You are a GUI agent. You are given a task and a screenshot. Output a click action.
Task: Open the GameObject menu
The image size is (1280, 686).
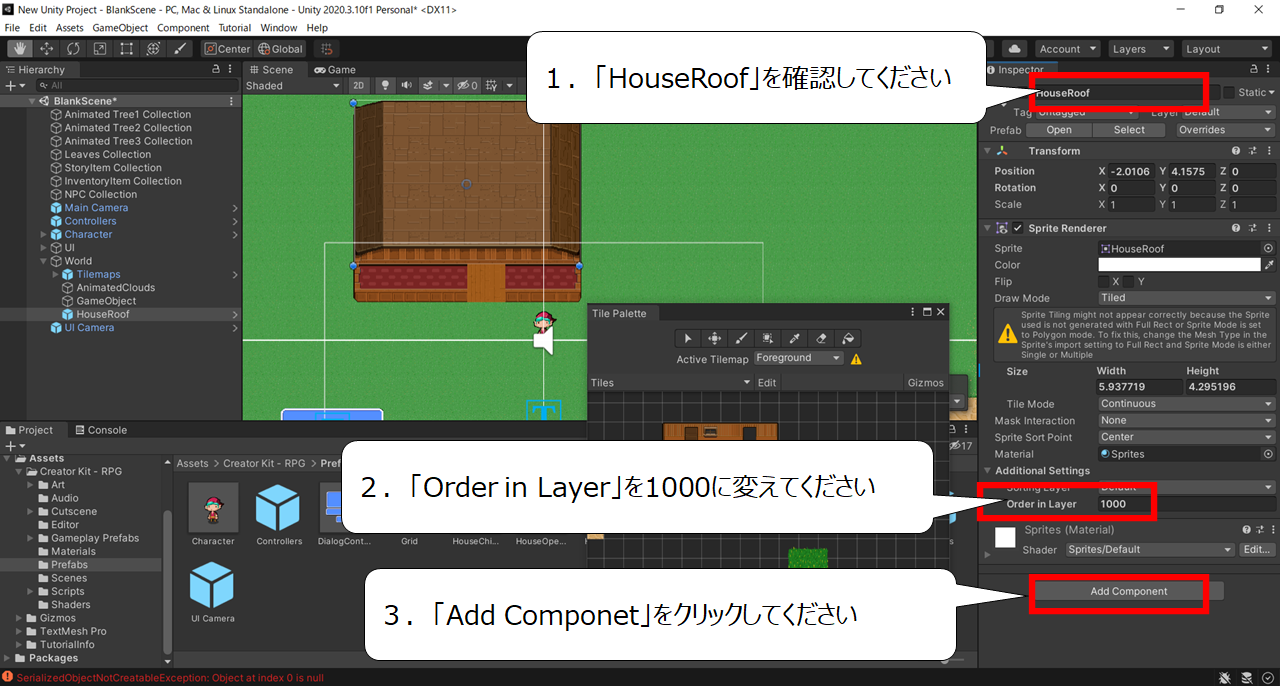coord(121,28)
